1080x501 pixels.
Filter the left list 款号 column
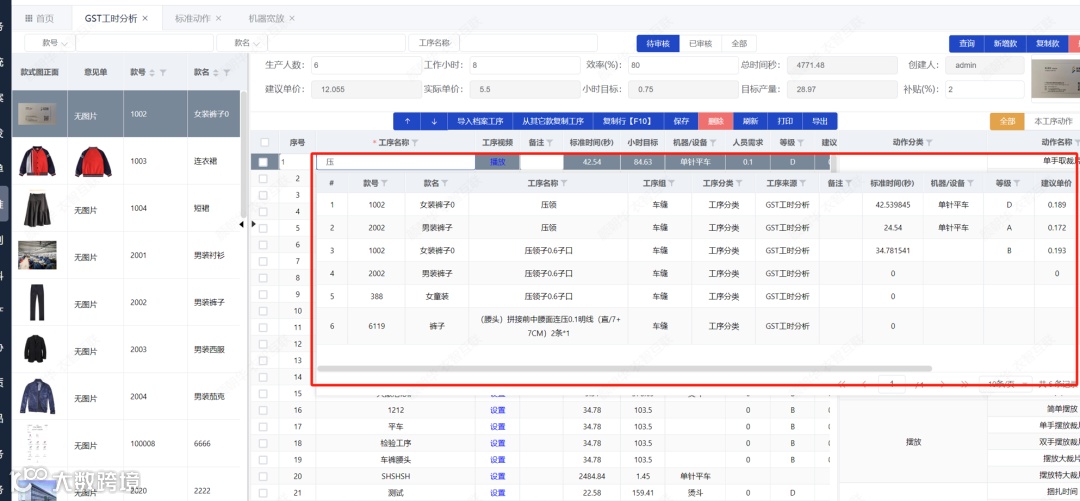point(163,72)
